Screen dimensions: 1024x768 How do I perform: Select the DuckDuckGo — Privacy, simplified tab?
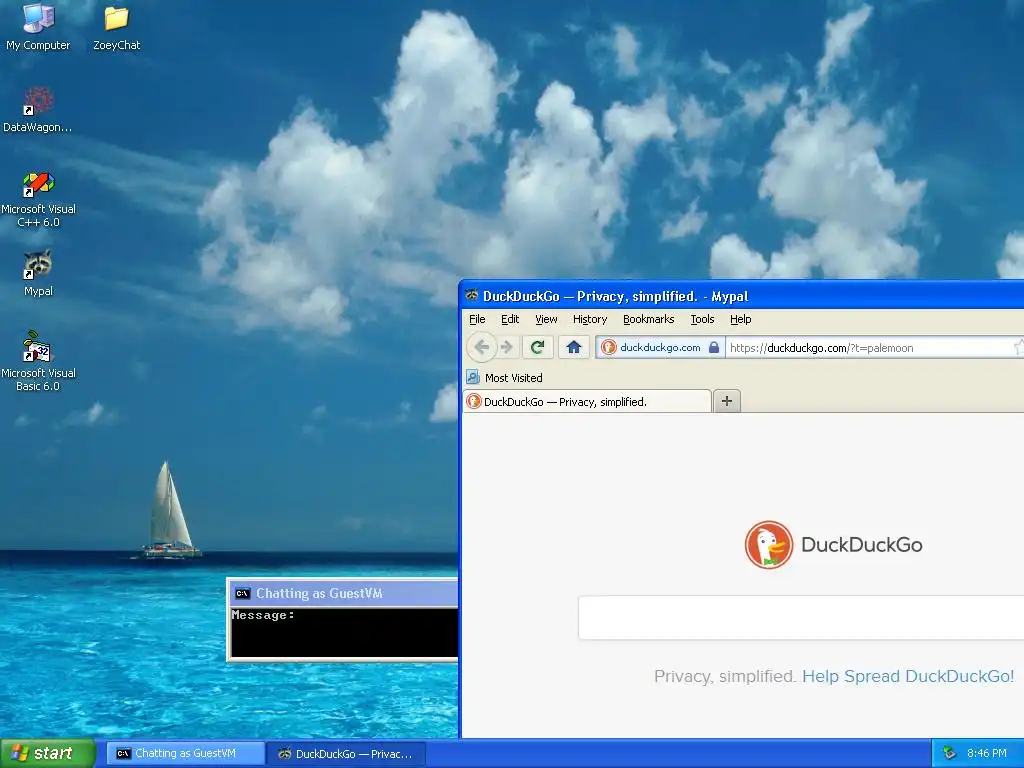[587, 401]
